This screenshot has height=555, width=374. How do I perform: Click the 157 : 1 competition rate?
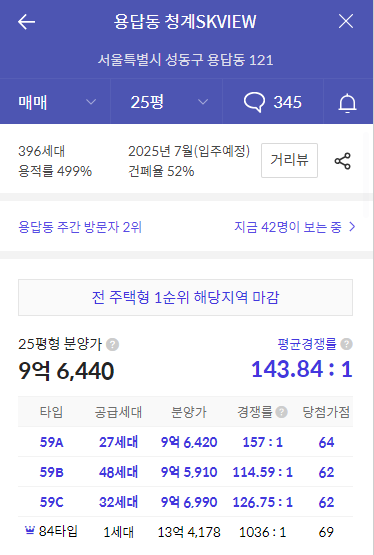point(263,442)
